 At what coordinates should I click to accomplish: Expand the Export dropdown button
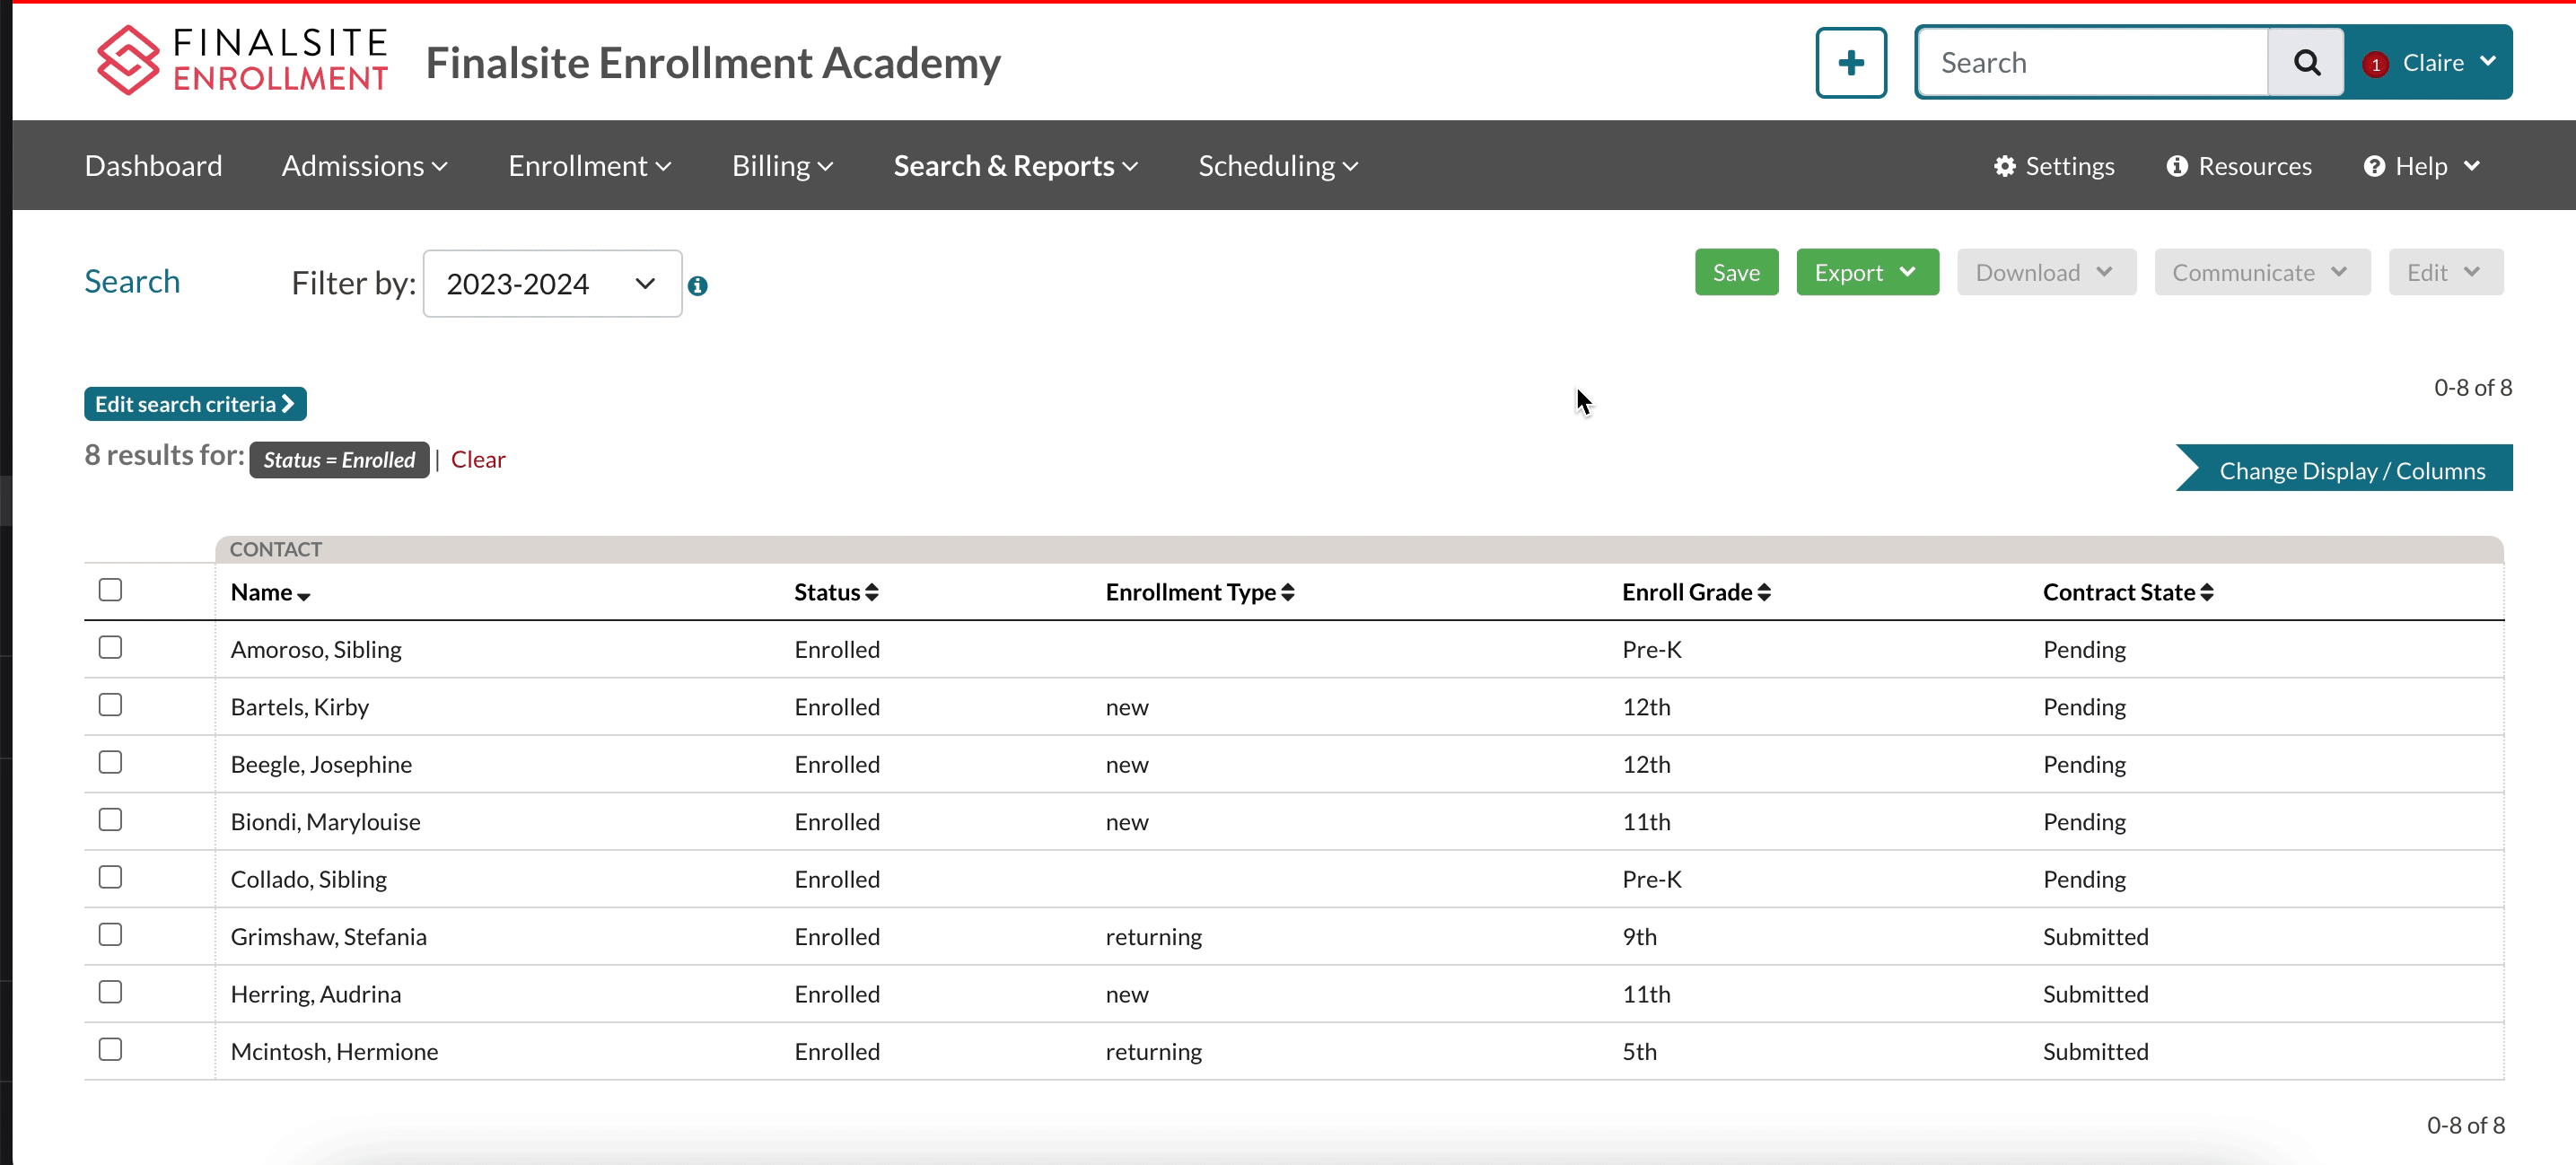click(1866, 273)
